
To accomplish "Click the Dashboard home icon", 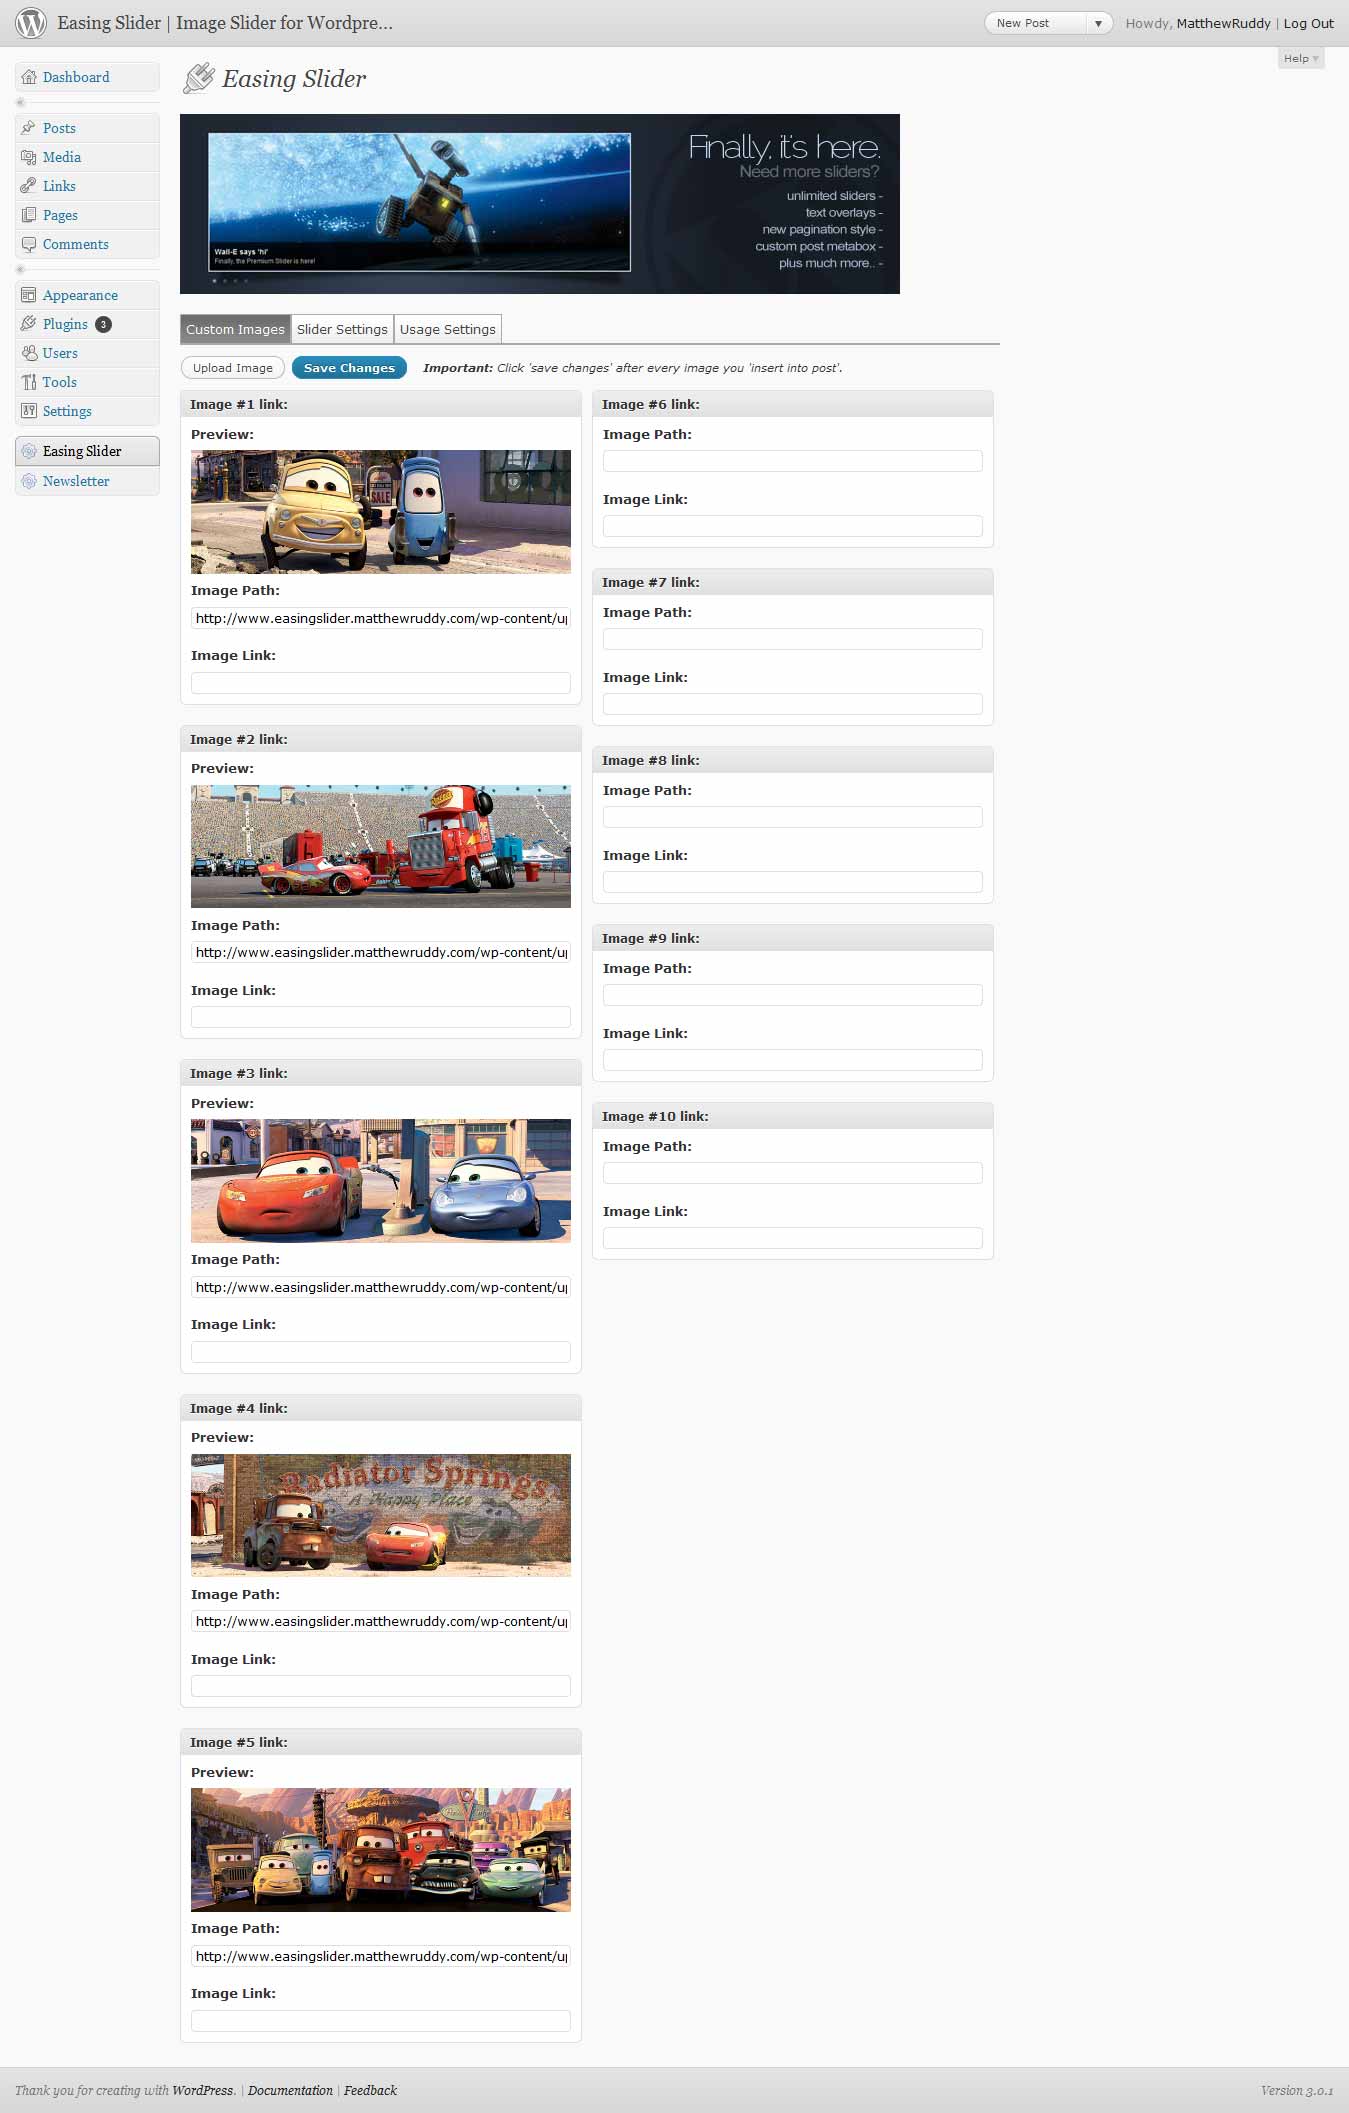I will 28,77.
